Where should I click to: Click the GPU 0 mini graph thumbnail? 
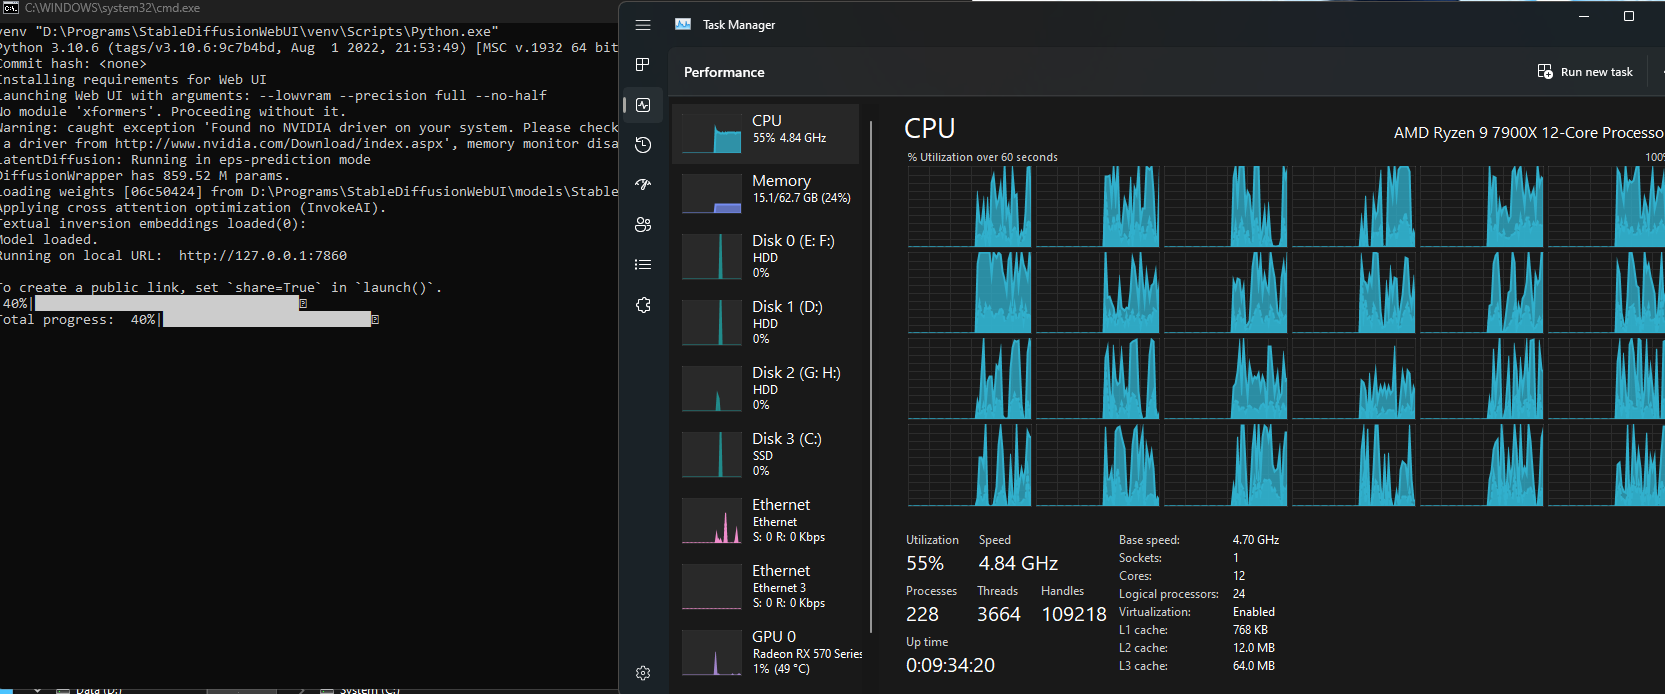coord(712,653)
